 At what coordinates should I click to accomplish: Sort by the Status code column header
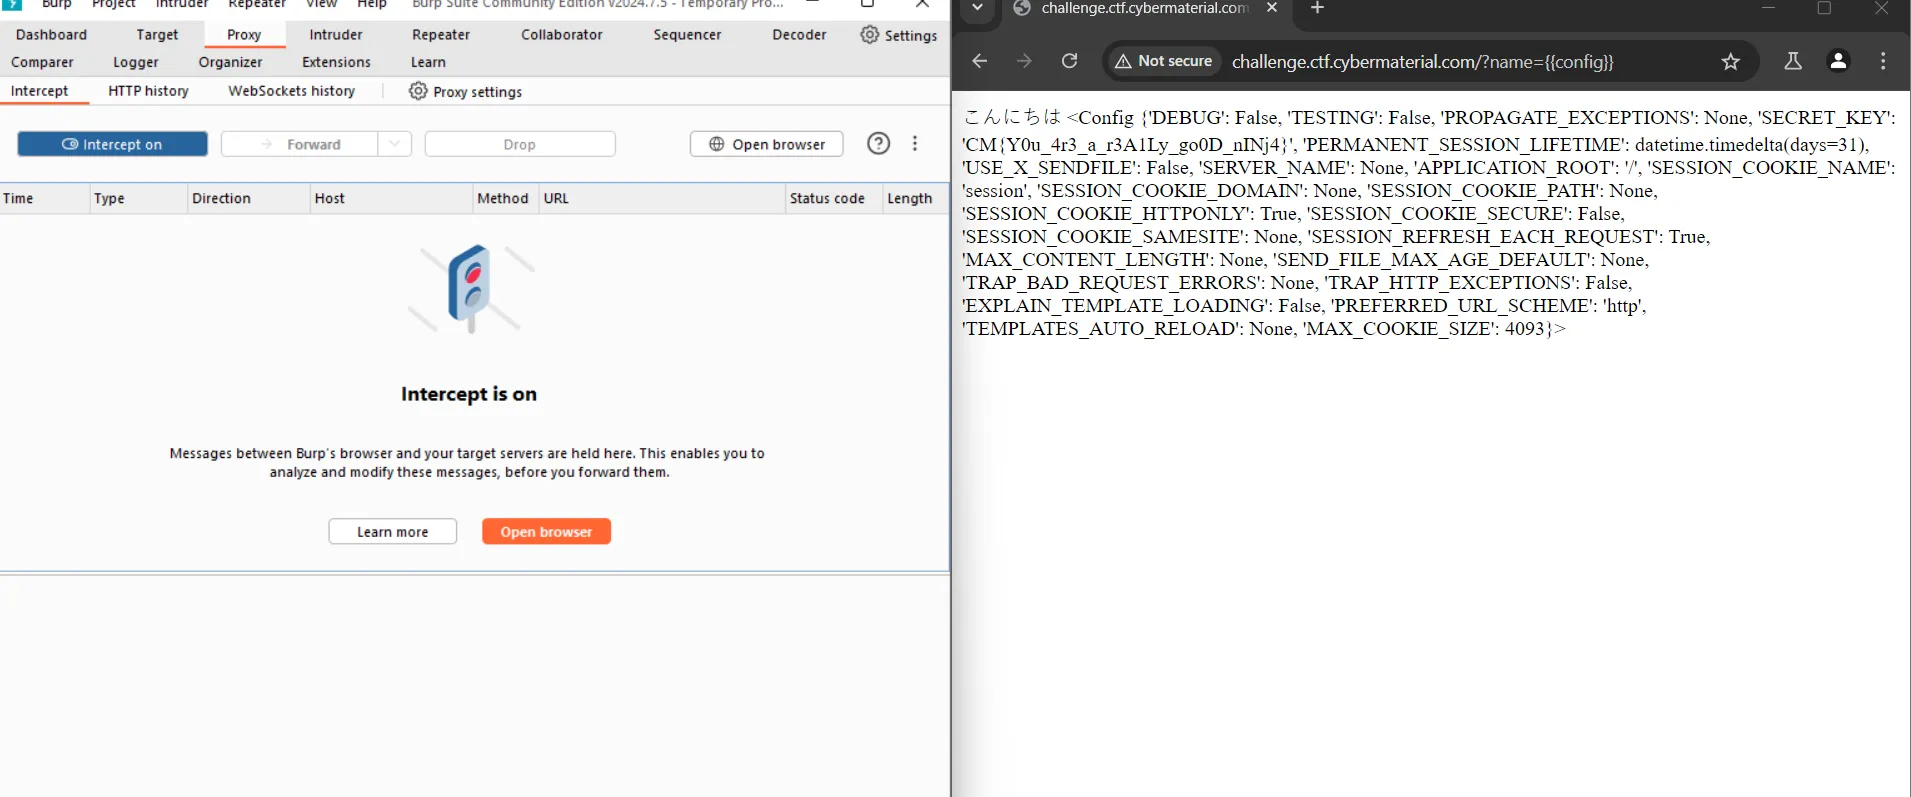(827, 198)
